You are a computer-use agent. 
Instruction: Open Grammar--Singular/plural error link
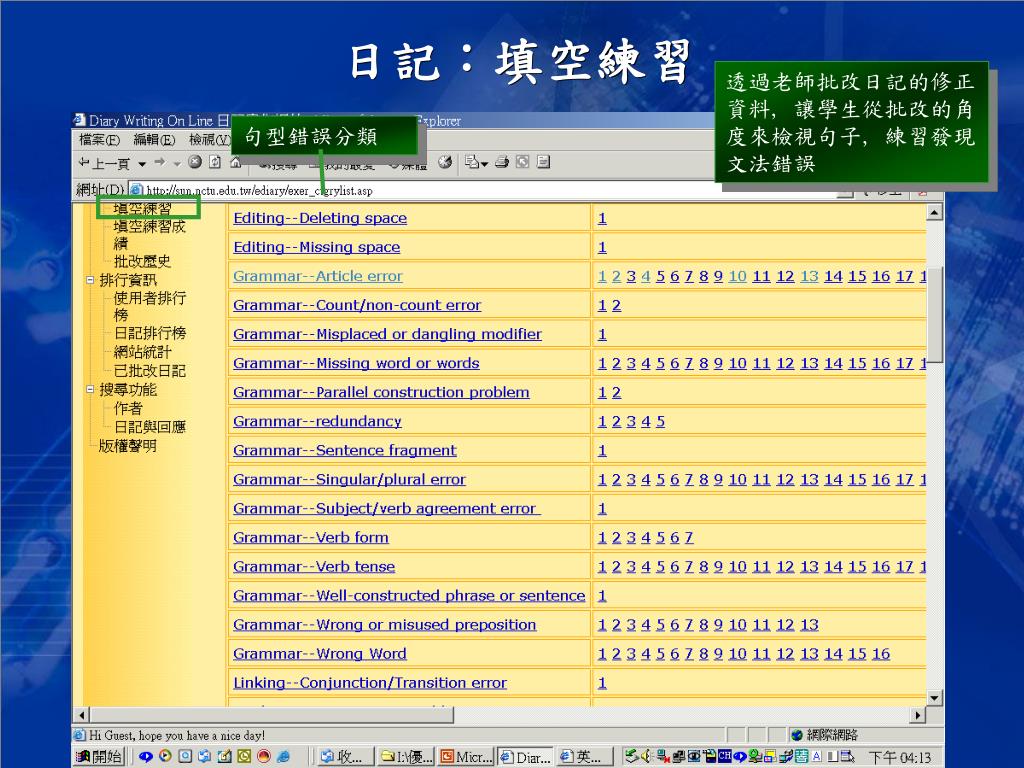[349, 479]
